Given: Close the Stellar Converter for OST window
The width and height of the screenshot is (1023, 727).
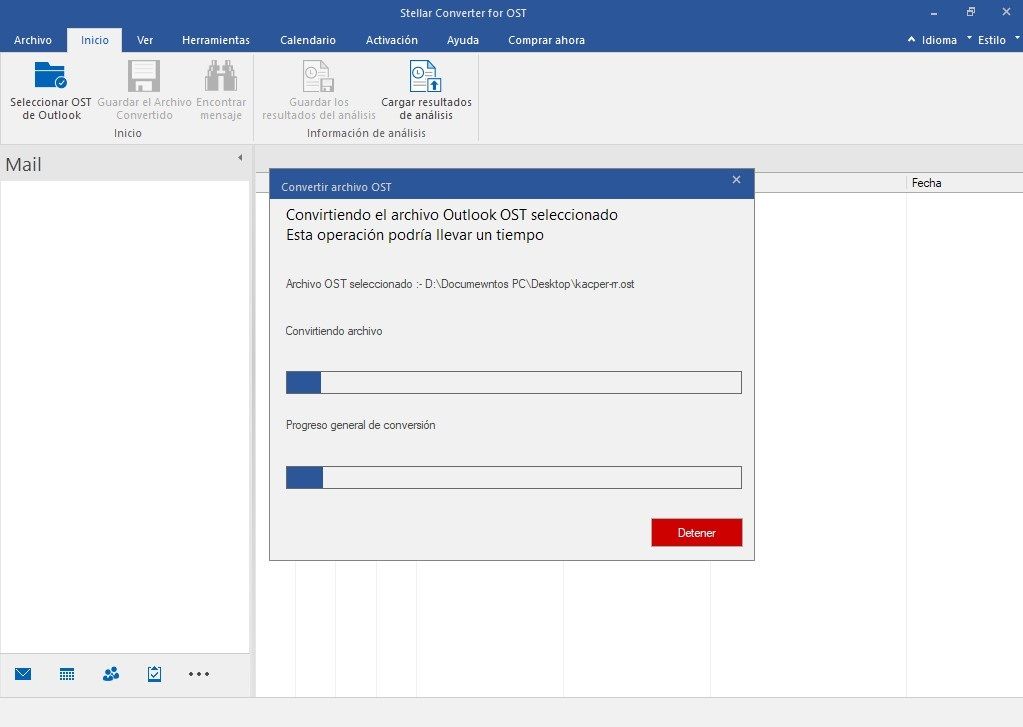Looking at the screenshot, I should (1006, 12).
